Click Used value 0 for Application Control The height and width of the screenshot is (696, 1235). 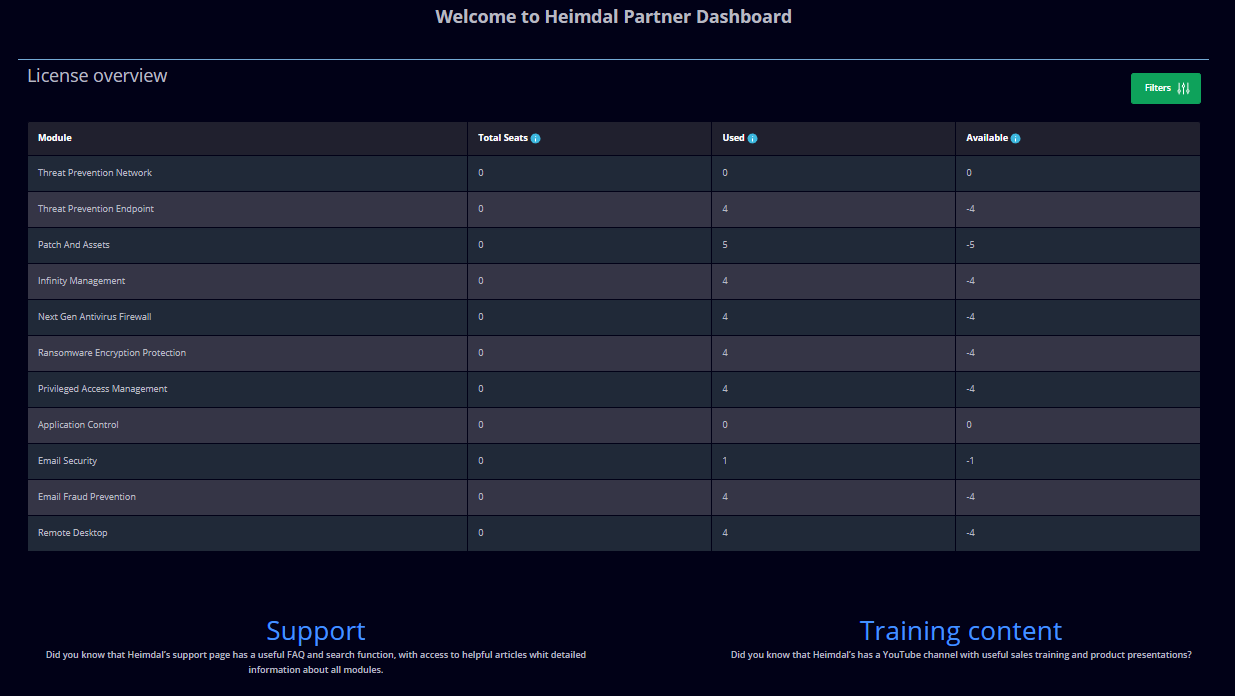(x=725, y=425)
